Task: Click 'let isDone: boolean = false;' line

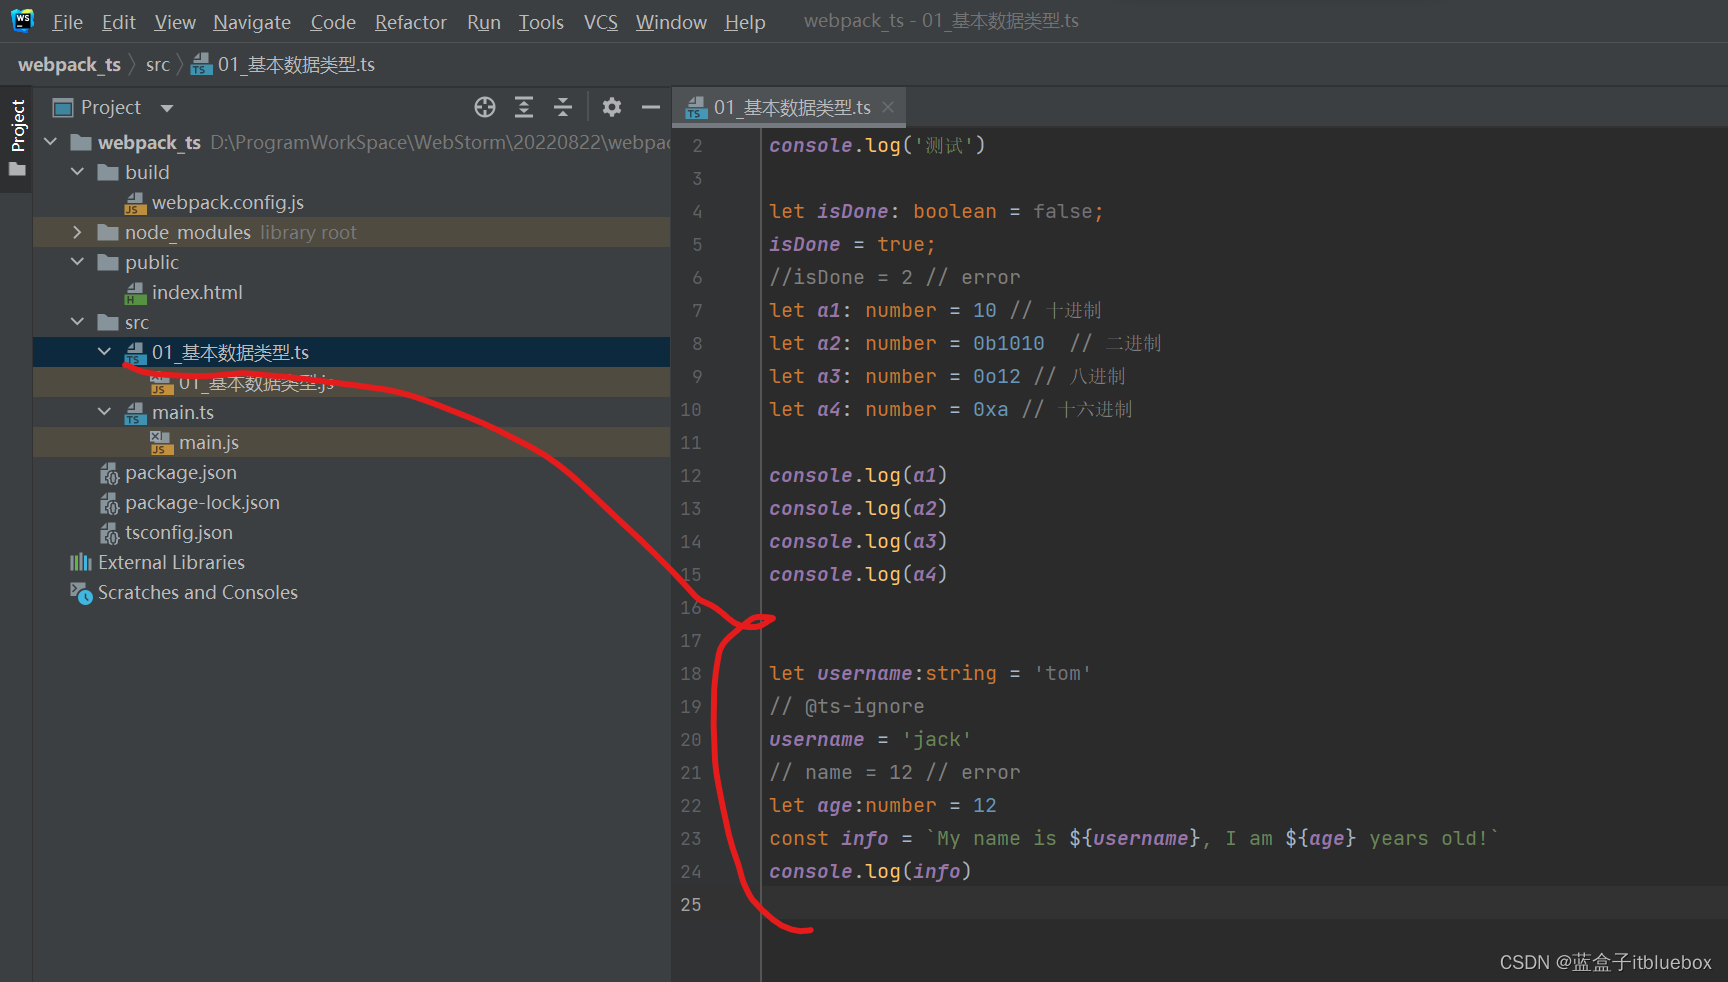Action: point(936,211)
